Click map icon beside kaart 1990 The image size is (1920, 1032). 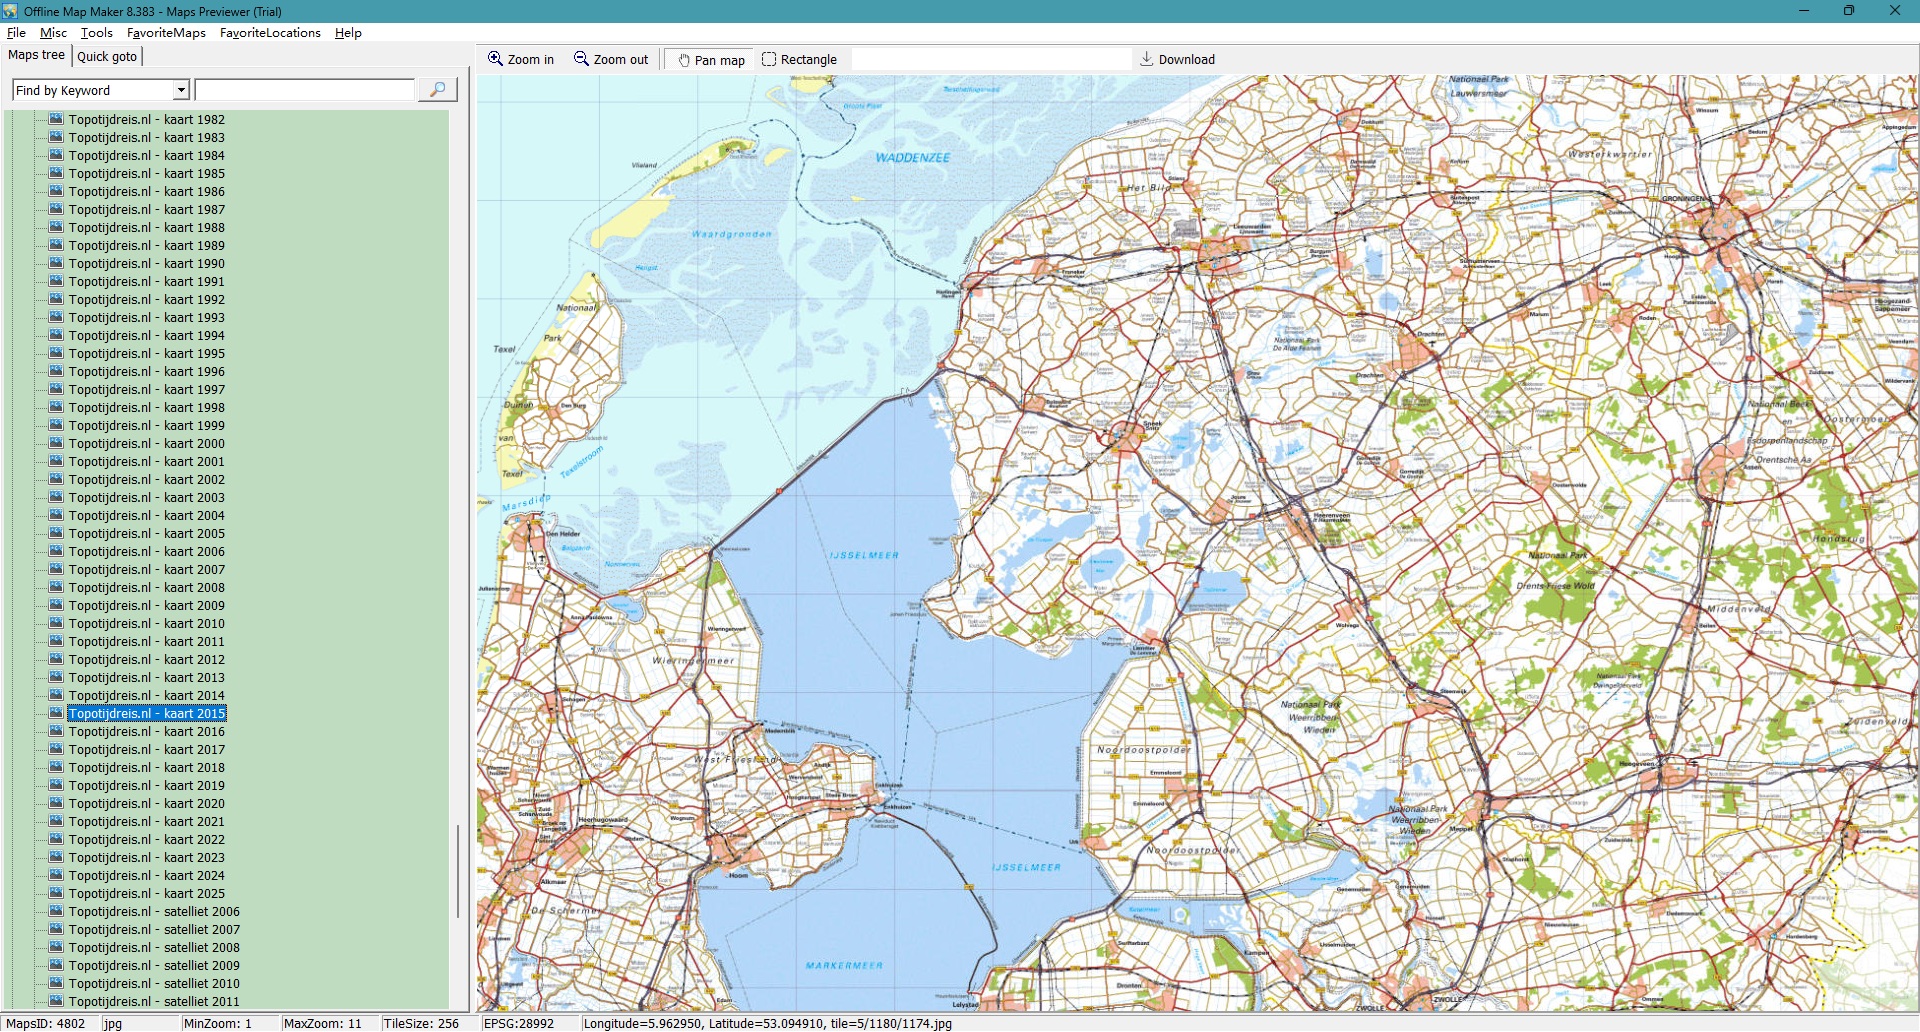(x=56, y=263)
